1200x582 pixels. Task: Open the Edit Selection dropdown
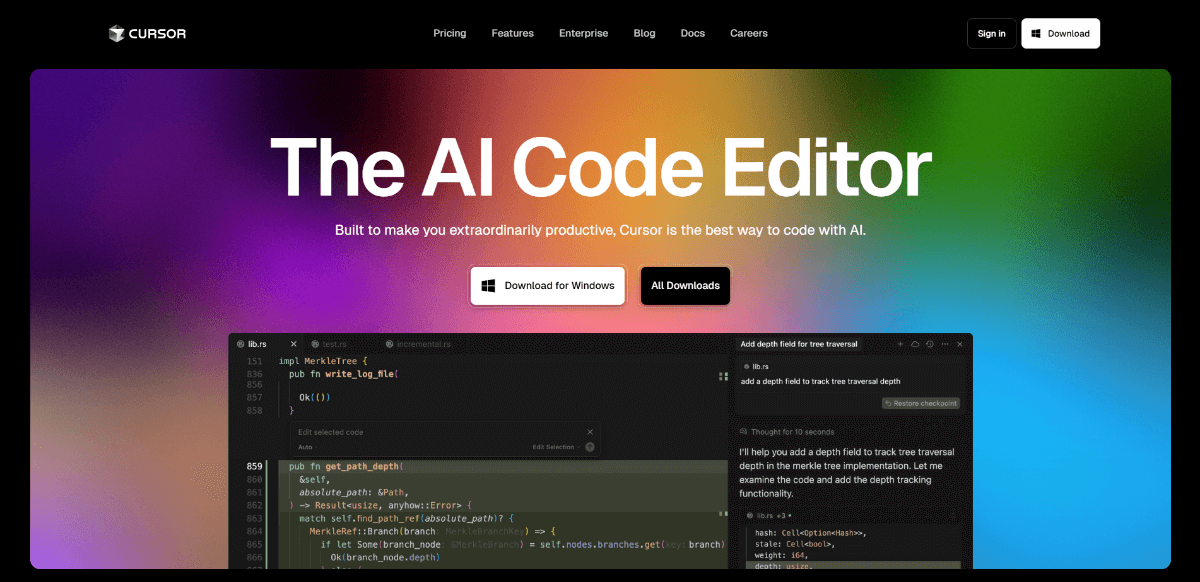tap(556, 447)
